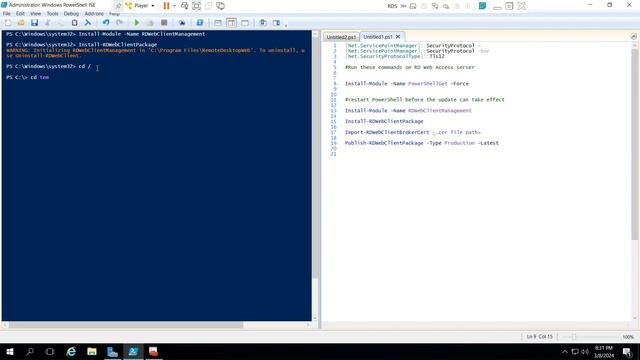Click the 'Install-RDWebClientPackage' line in script
Viewport: 640px width, 360px height.
(x=384, y=121)
